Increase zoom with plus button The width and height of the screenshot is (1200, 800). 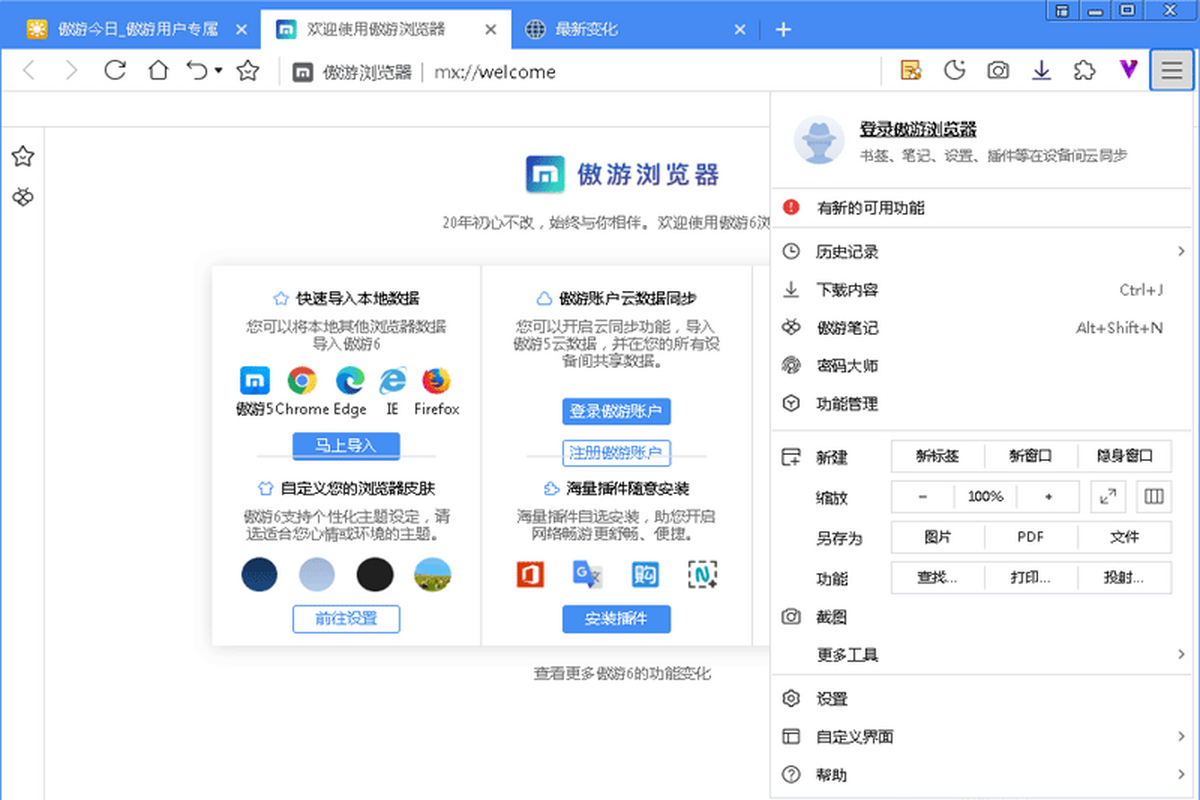[1048, 497]
